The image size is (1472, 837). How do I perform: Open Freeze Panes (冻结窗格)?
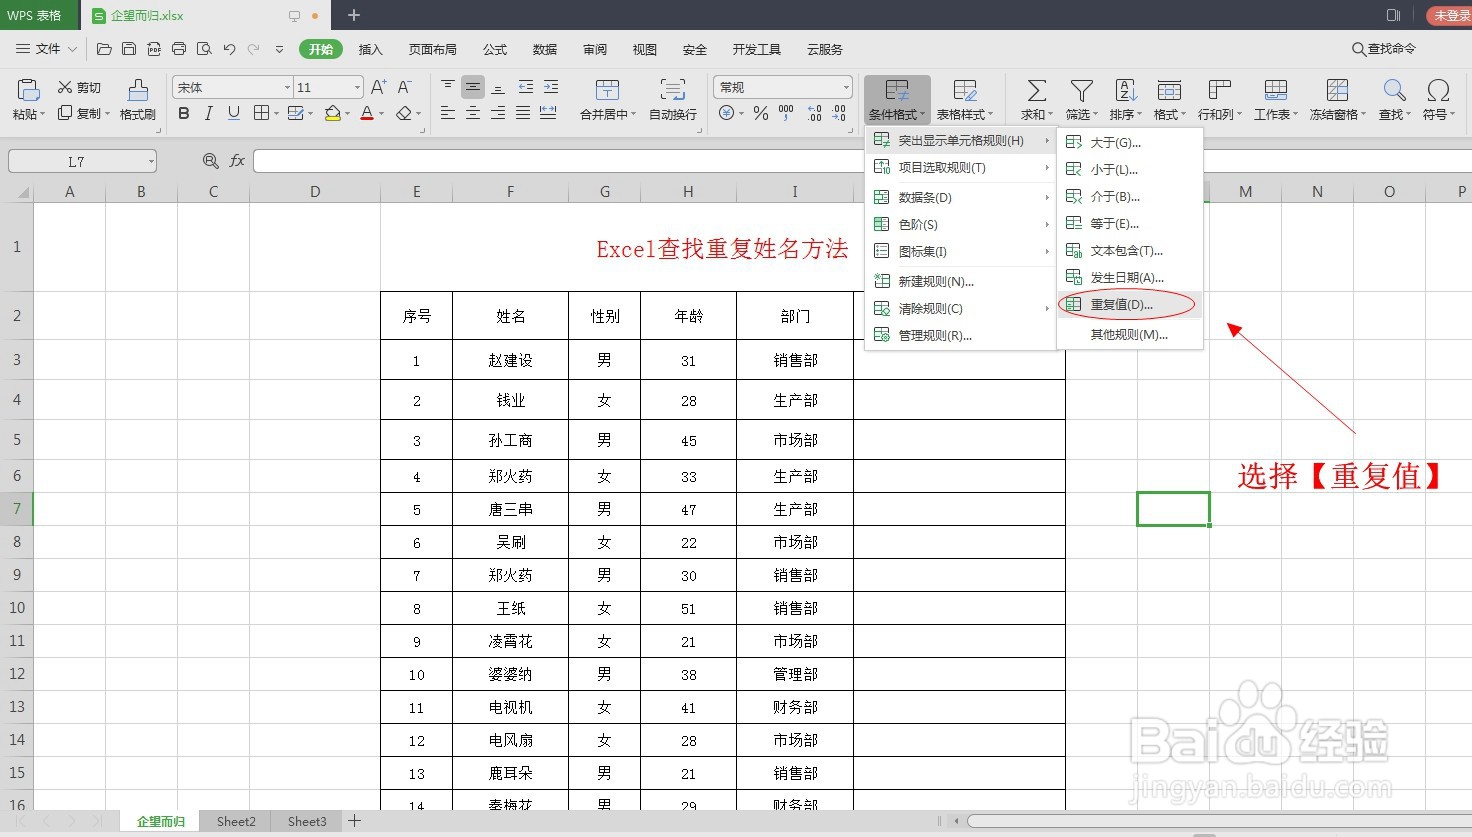click(1338, 100)
